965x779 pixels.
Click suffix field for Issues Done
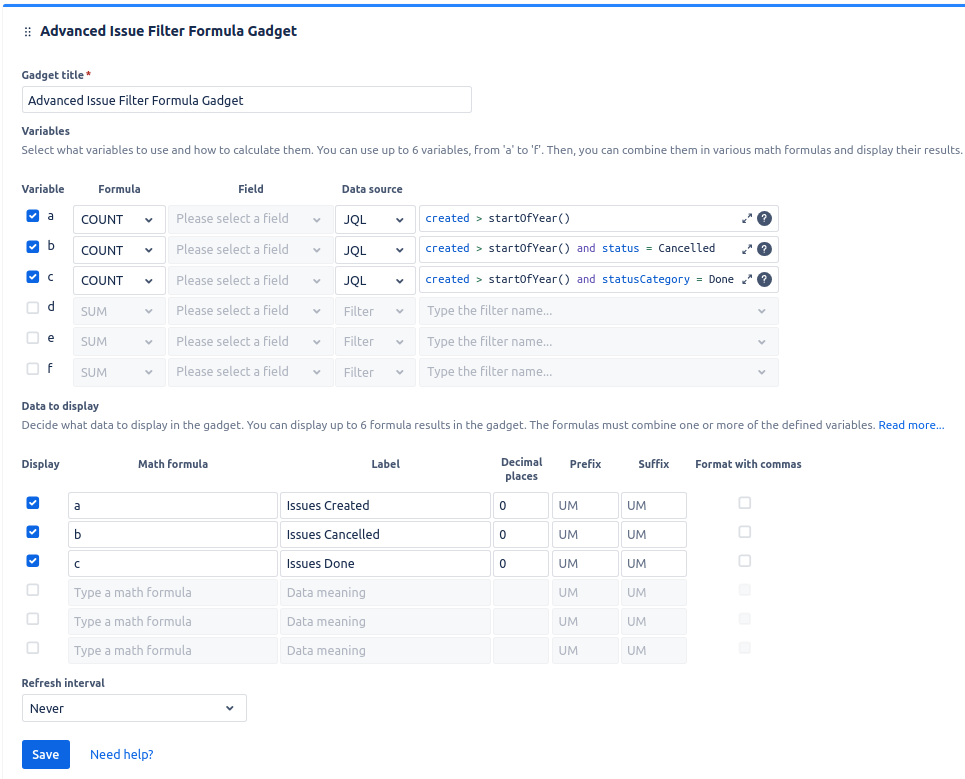654,563
